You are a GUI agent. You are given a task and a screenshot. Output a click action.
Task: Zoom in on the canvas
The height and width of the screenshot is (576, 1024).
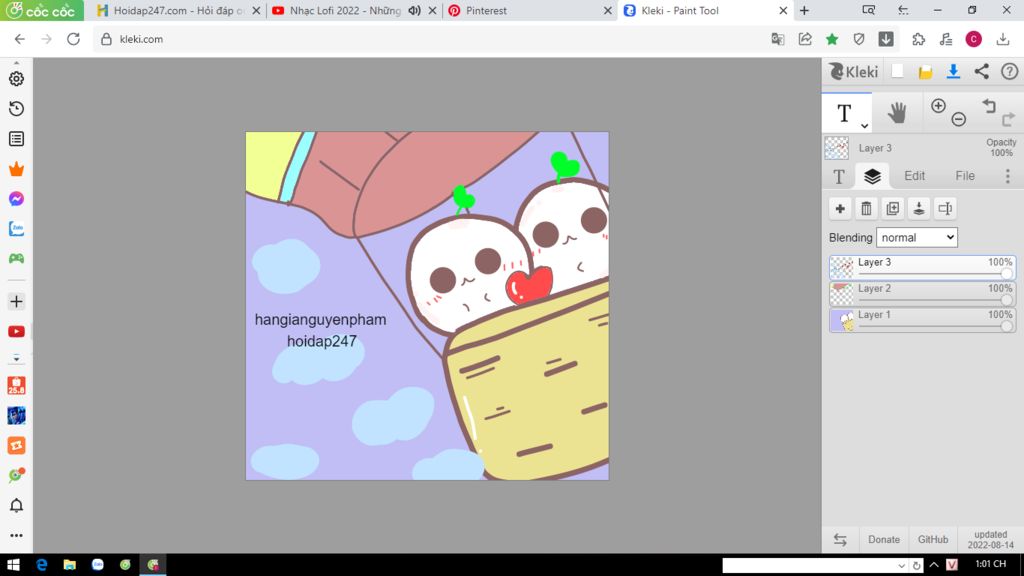[938, 106]
